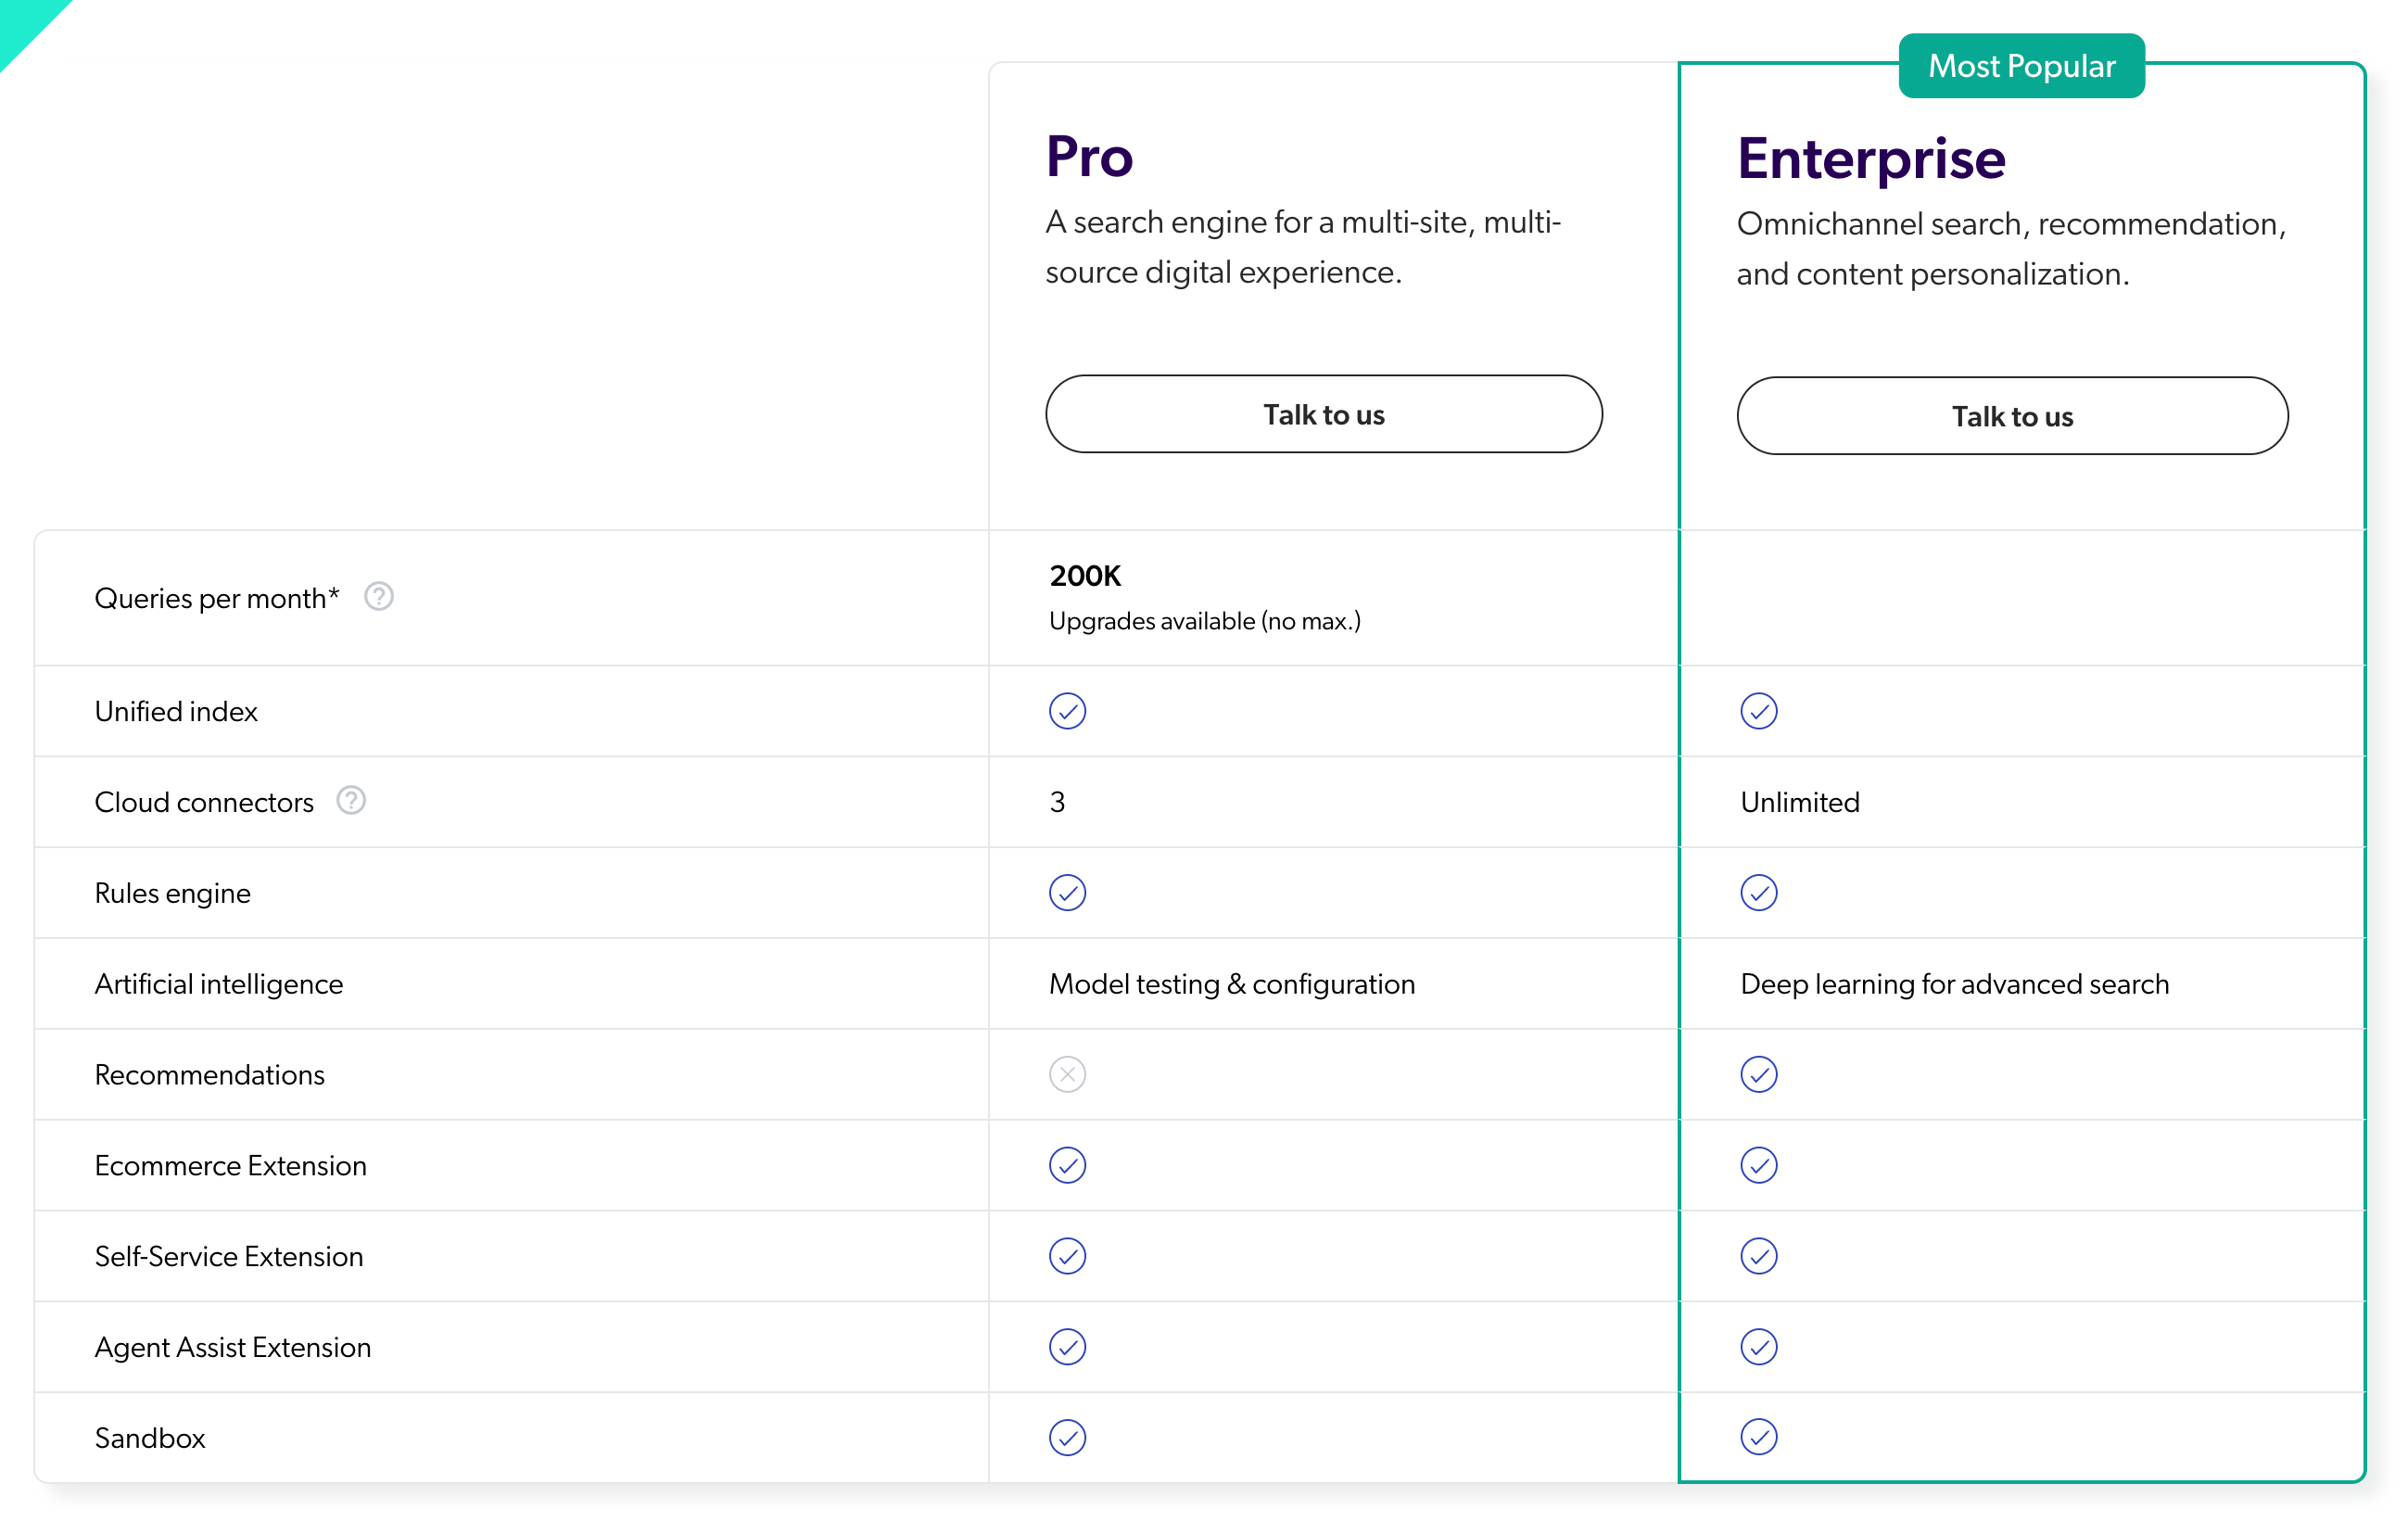Image resolution: width=2408 pixels, height=1522 pixels.
Task: Click Pro checkmark icon for Sandbox
Action: 1067,1437
